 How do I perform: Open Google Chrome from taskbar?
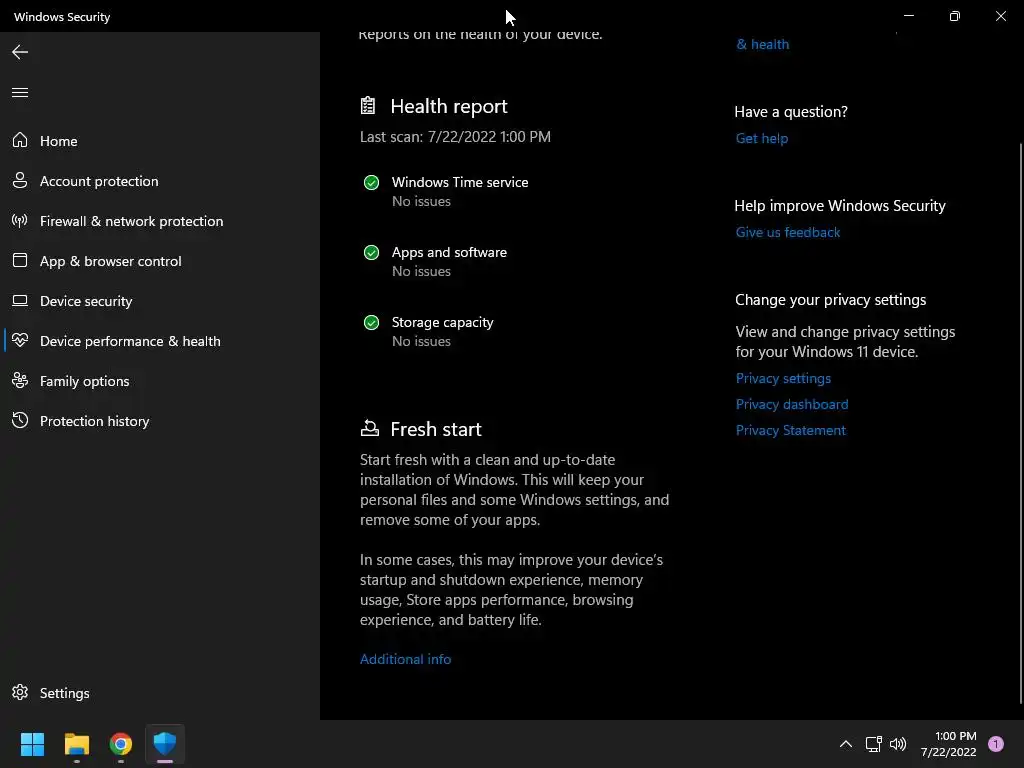point(120,743)
